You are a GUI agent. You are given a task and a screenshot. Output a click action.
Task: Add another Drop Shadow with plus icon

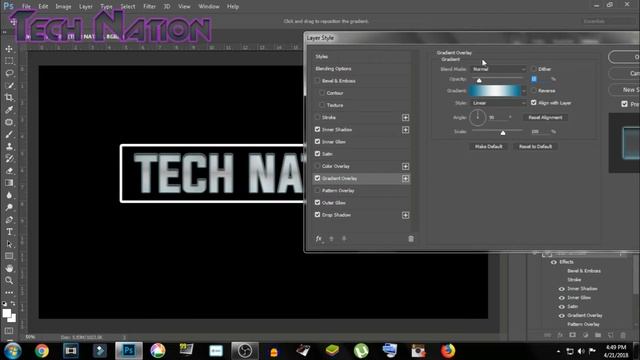[x=405, y=215]
